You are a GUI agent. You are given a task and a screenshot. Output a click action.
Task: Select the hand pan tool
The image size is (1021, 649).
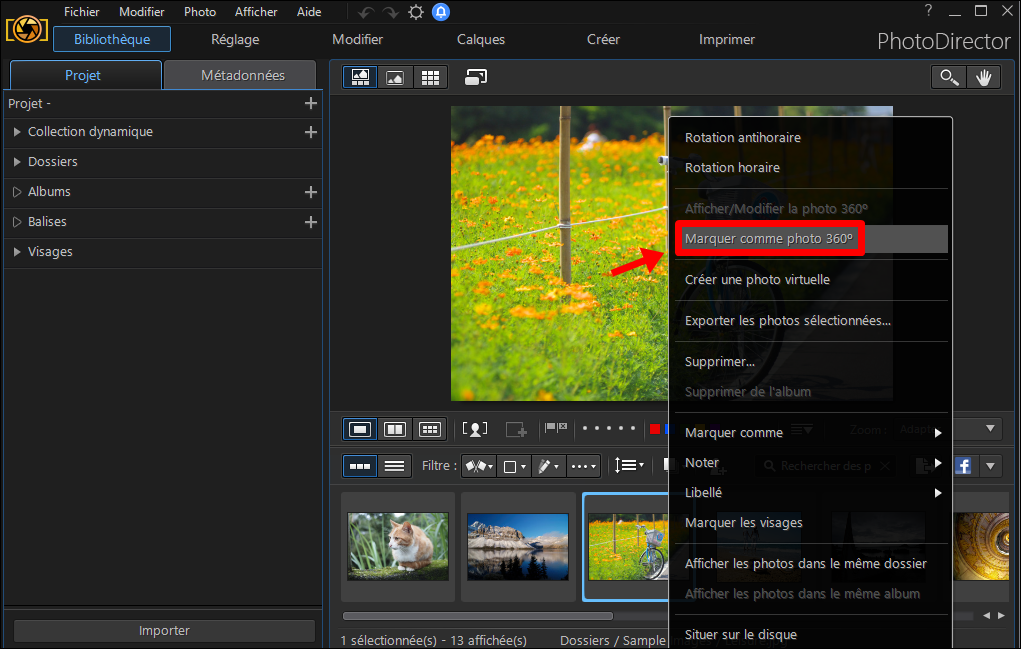click(x=983, y=77)
